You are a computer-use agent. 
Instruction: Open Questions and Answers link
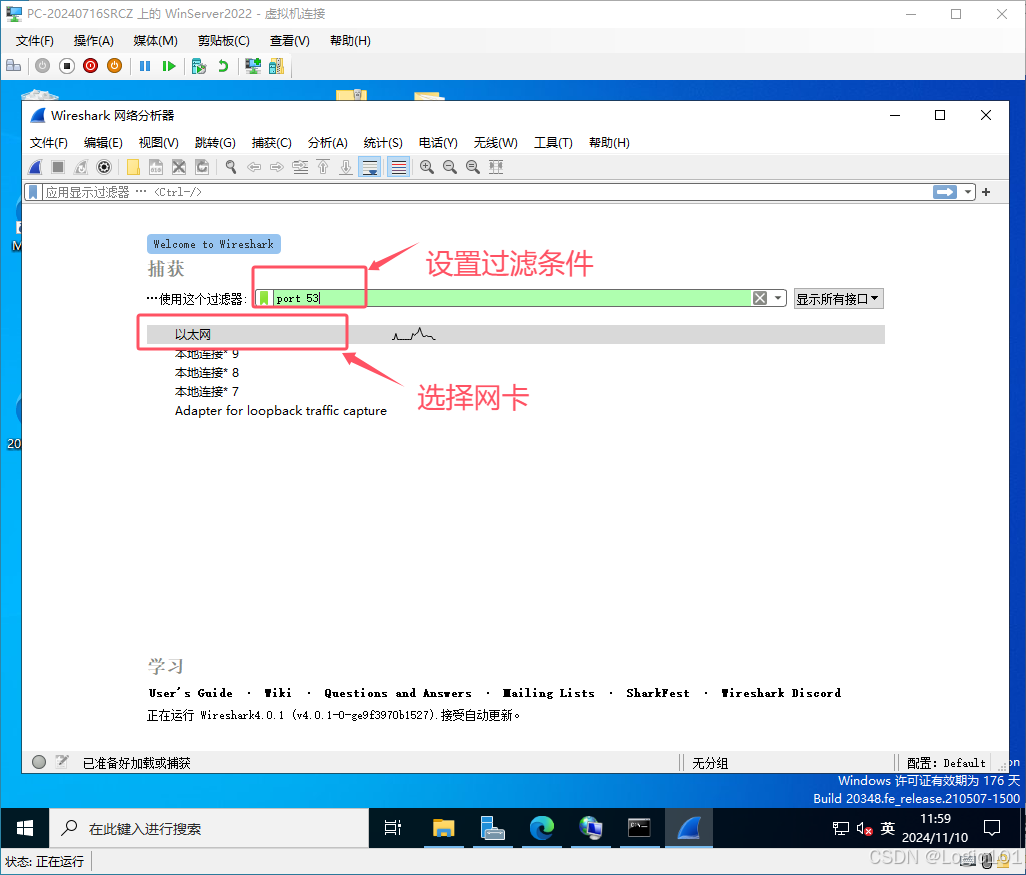tap(398, 692)
